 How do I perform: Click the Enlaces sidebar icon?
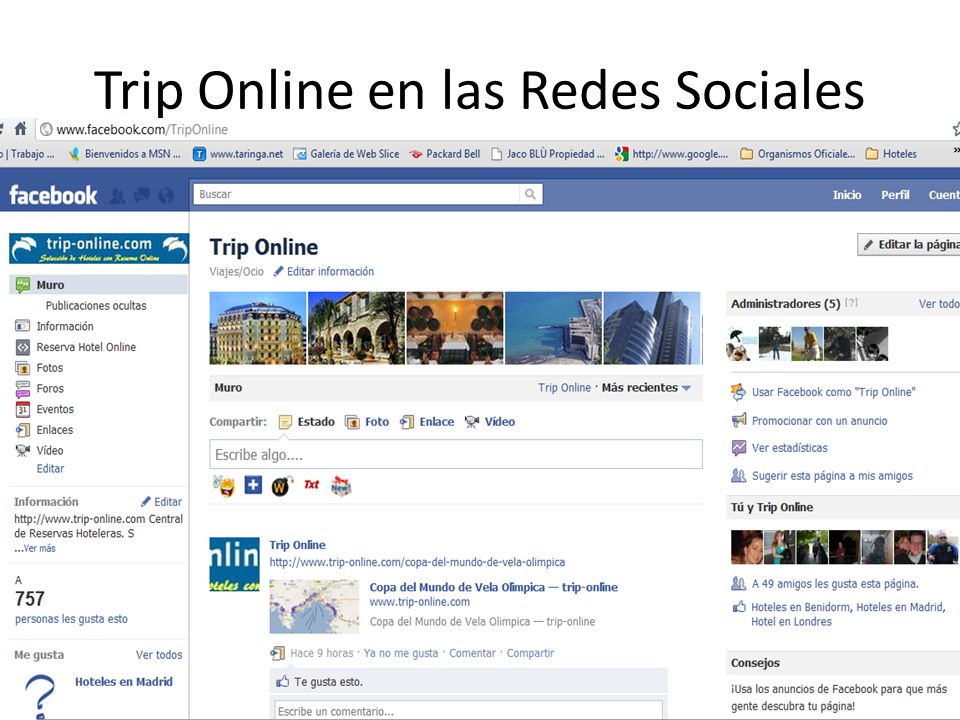click(23, 430)
